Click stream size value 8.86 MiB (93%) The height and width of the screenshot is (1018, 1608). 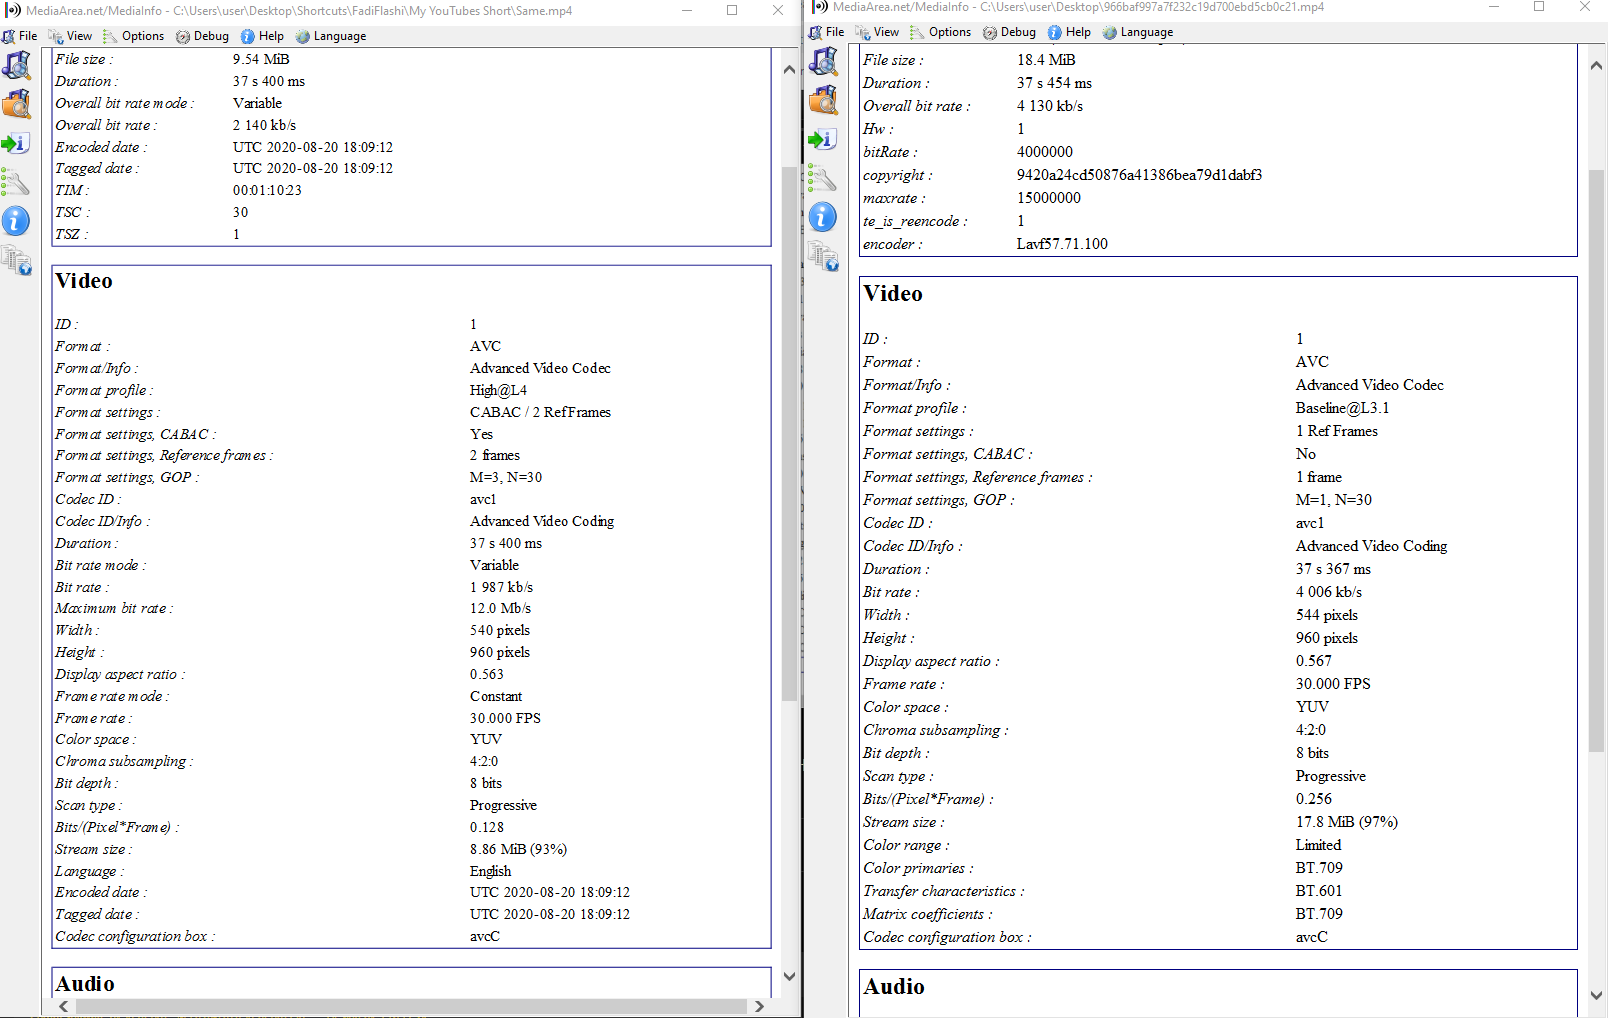518,849
